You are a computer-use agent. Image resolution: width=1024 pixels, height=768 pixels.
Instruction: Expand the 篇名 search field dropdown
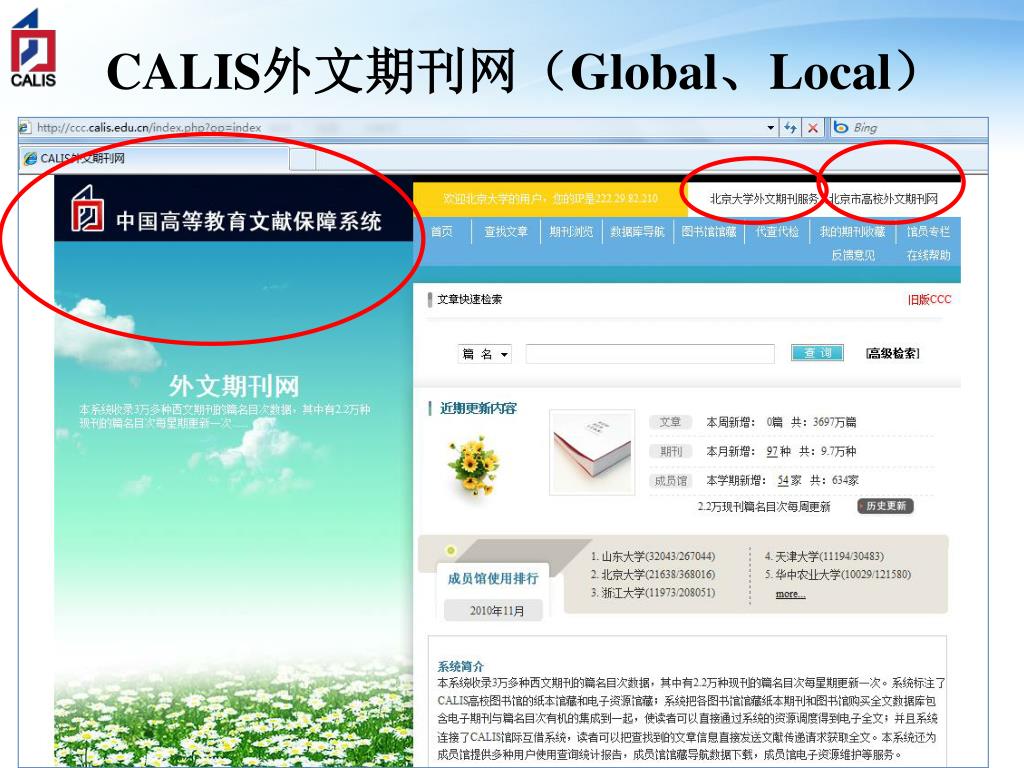point(485,354)
